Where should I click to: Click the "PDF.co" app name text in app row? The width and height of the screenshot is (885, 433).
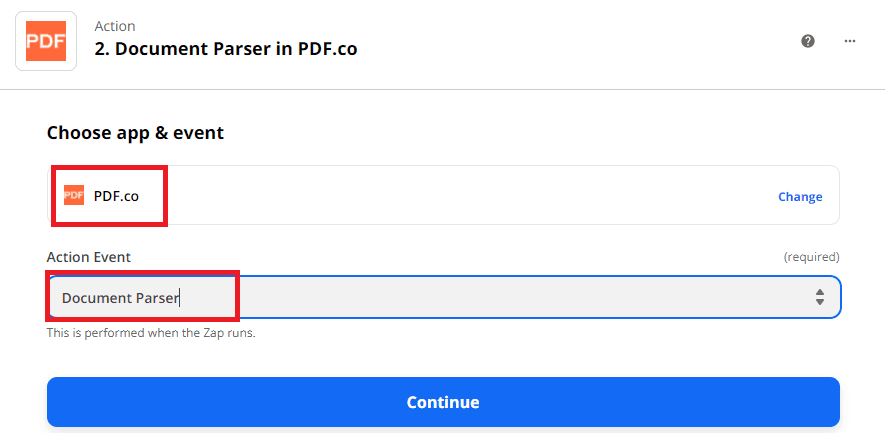116,196
